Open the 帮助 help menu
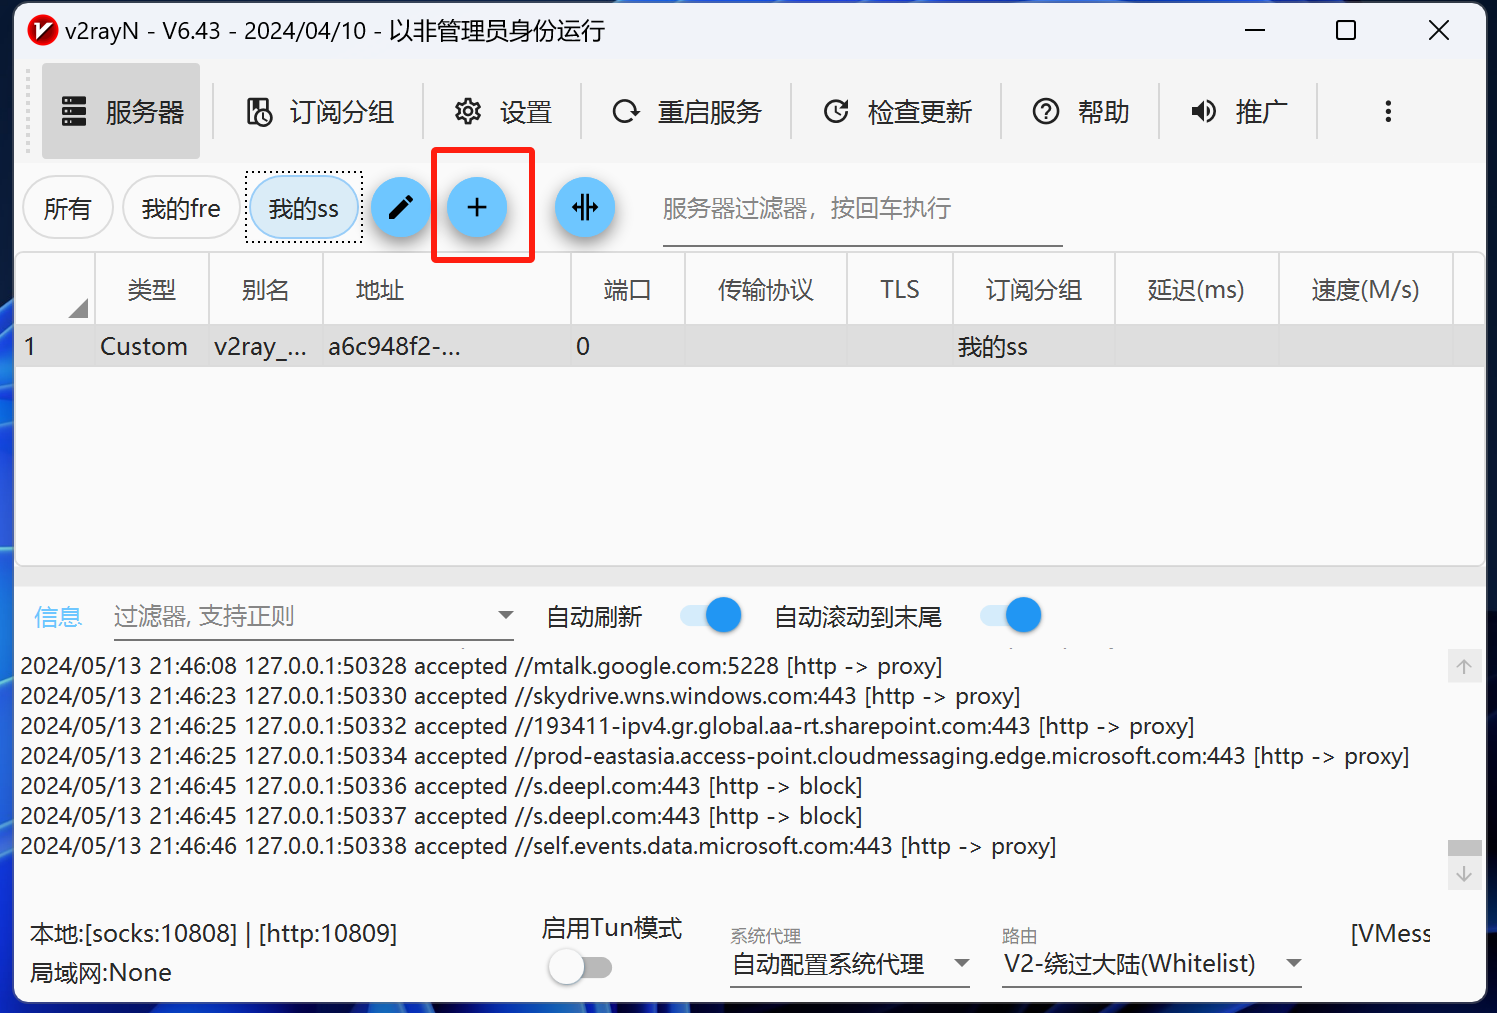The height and width of the screenshot is (1013, 1497). tap(1081, 111)
